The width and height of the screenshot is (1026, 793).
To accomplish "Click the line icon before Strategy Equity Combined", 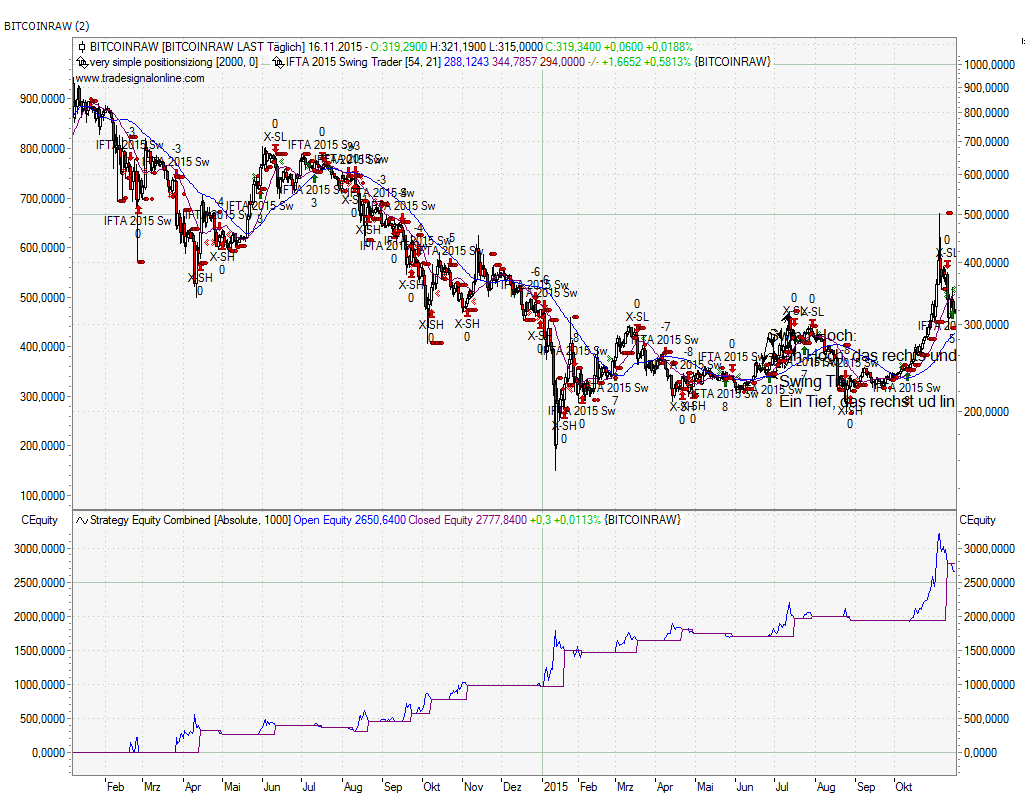I will click(81, 520).
